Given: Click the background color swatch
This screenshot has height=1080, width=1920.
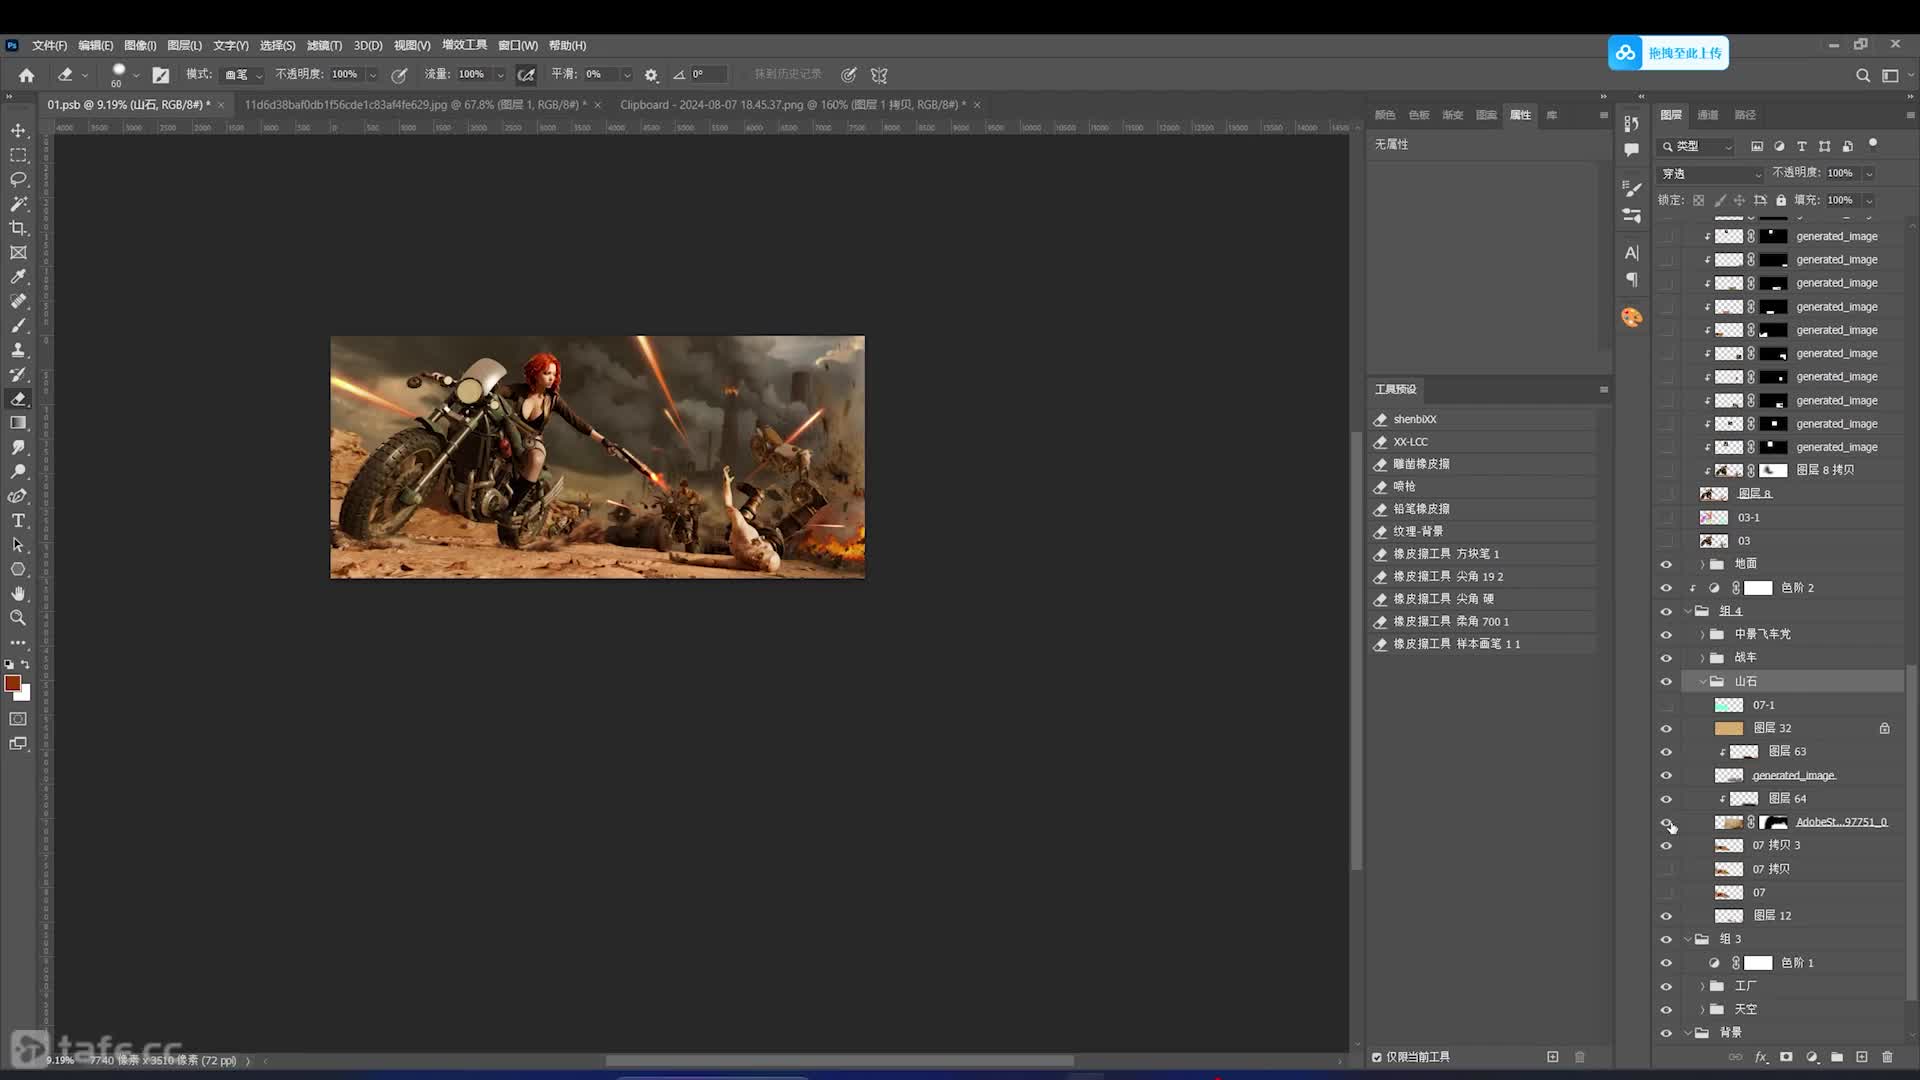Looking at the screenshot, I should tap(25, 694).
